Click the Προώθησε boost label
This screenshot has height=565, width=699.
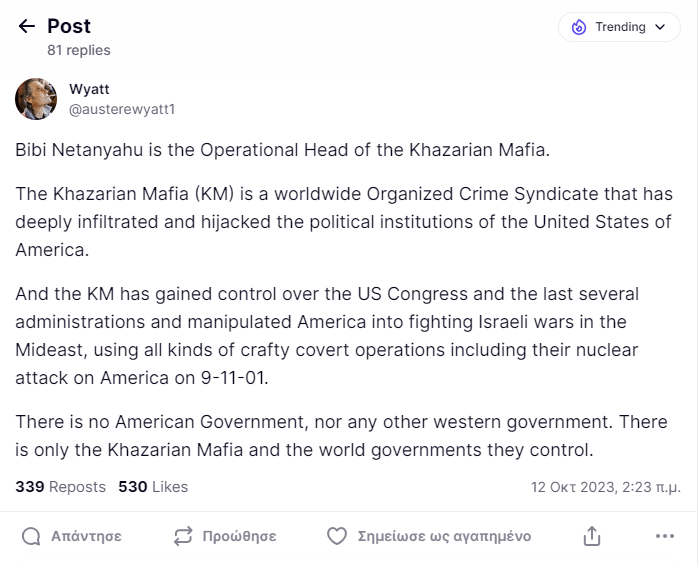pyautogui.click(x=239, y=536)
